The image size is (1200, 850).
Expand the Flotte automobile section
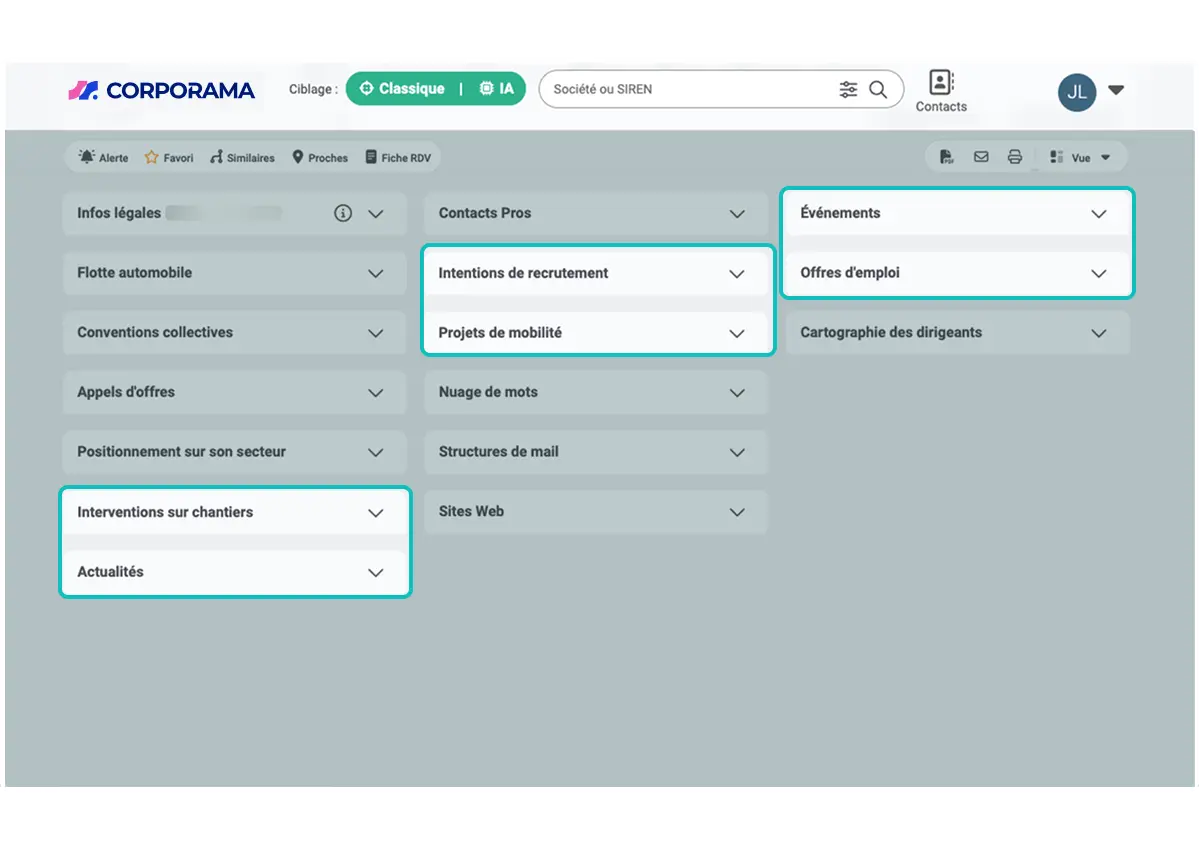pos(234,273)
